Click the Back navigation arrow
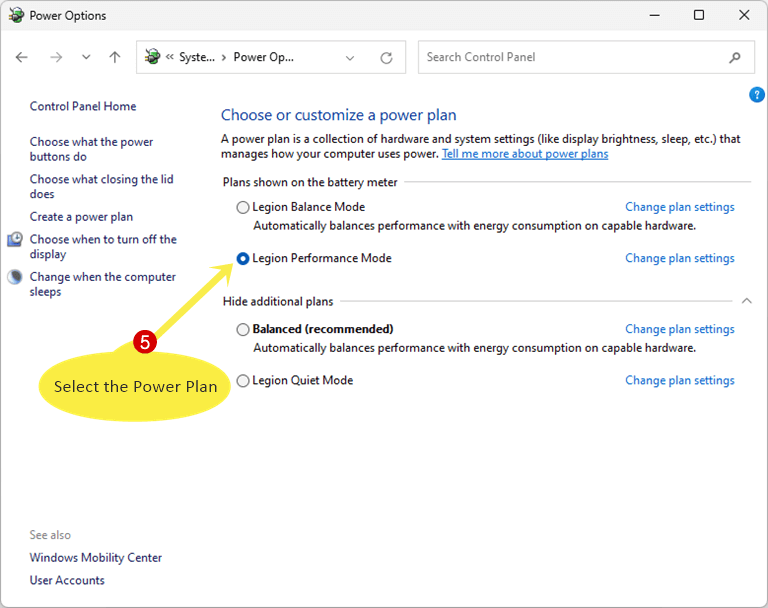Viewport: 768px width, 608px height. [22, 57]
